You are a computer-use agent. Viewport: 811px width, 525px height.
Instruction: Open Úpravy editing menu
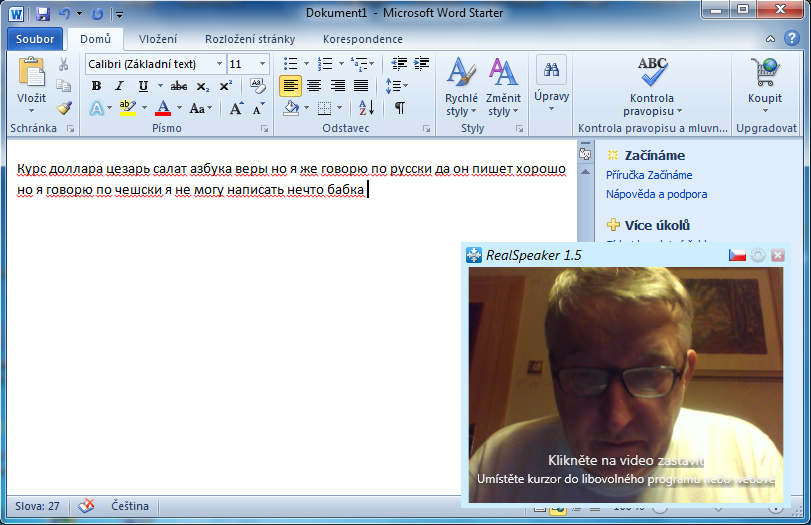coord(551,83)
